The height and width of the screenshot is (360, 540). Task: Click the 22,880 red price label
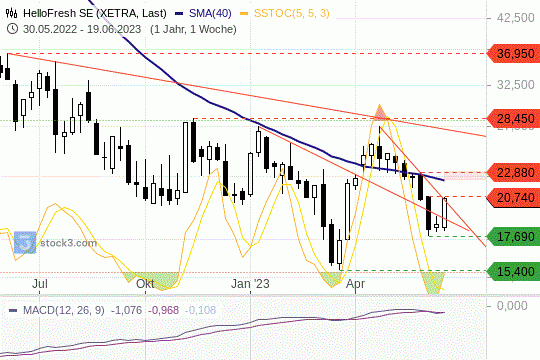[513, 173]
